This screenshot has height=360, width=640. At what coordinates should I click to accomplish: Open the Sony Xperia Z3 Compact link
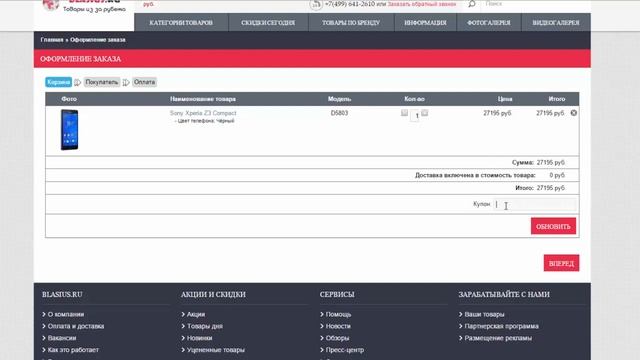(203, 113)
